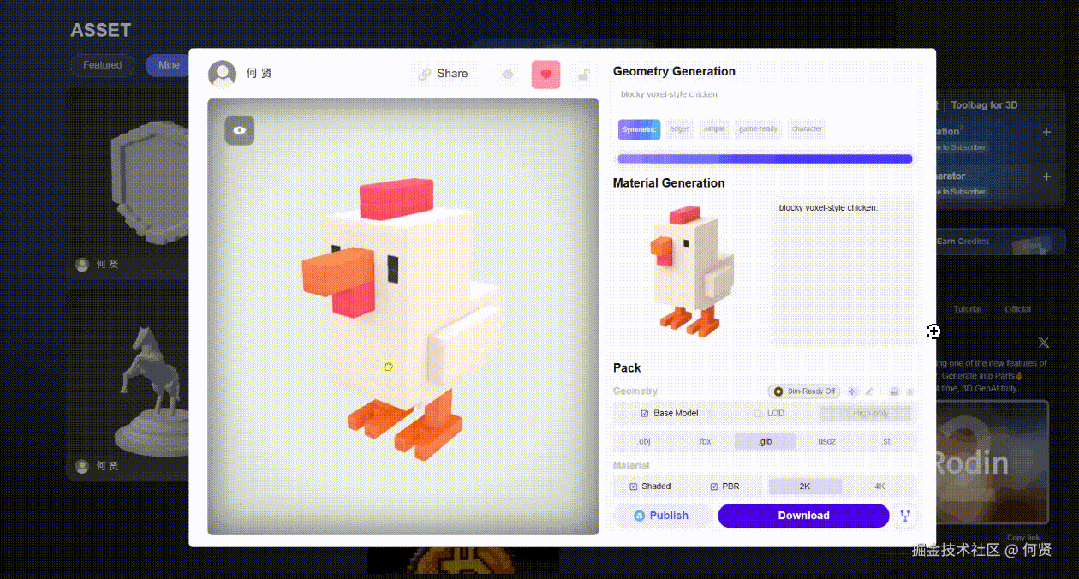Click the character tag
Viewport: 1079px width, 579px height.
[806, 129]
